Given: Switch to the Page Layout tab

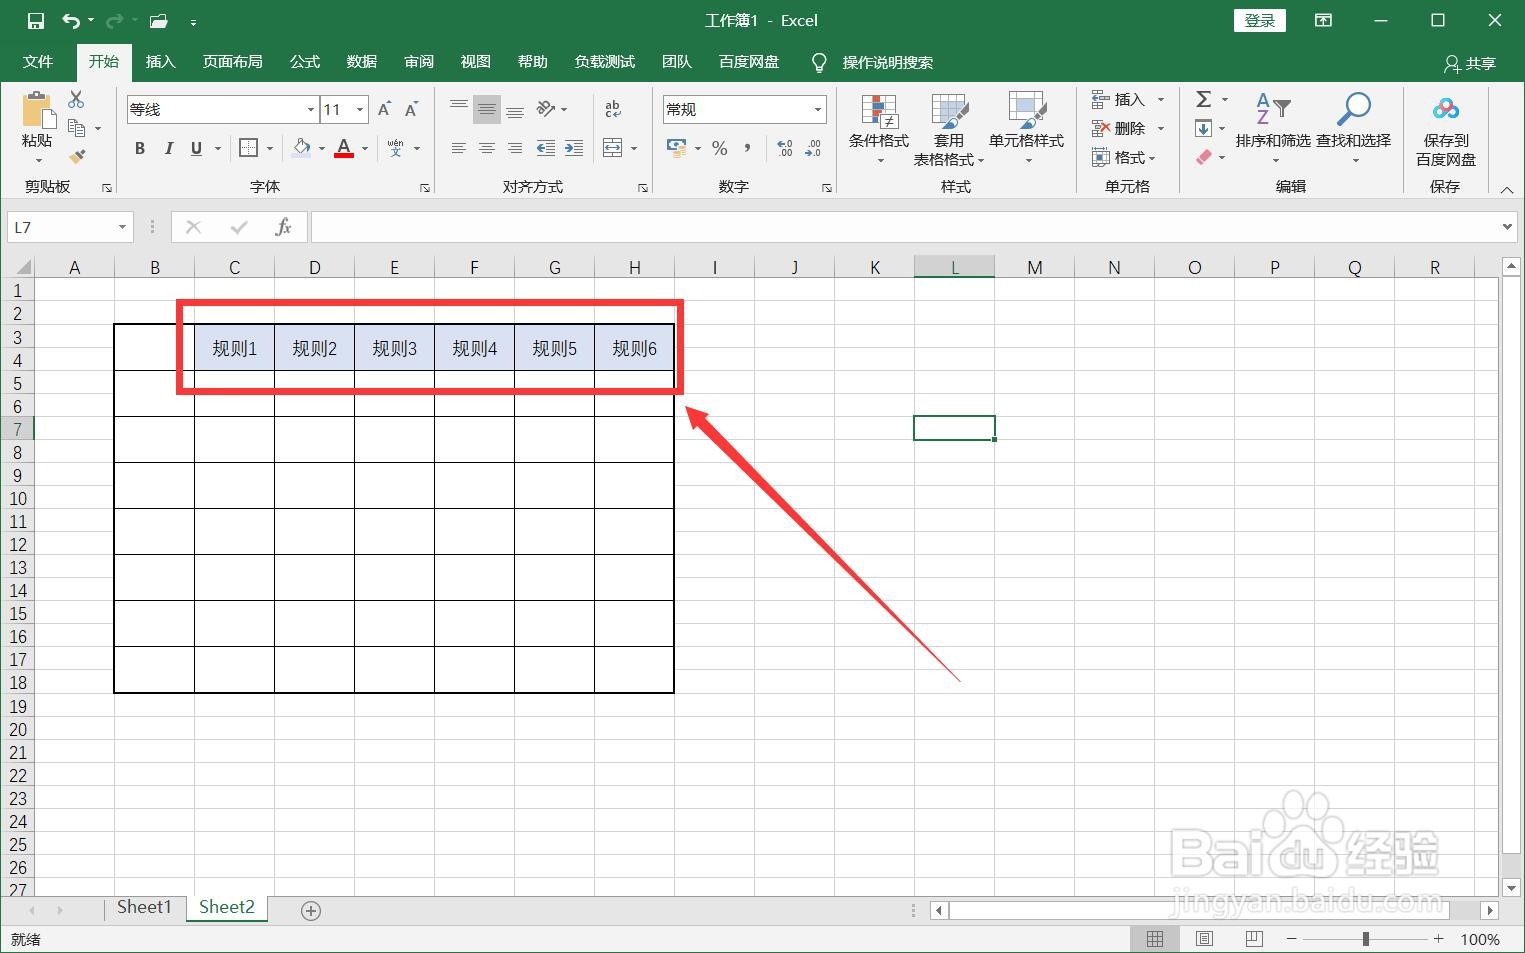Looking at the screenshot, I should (232, 62).
